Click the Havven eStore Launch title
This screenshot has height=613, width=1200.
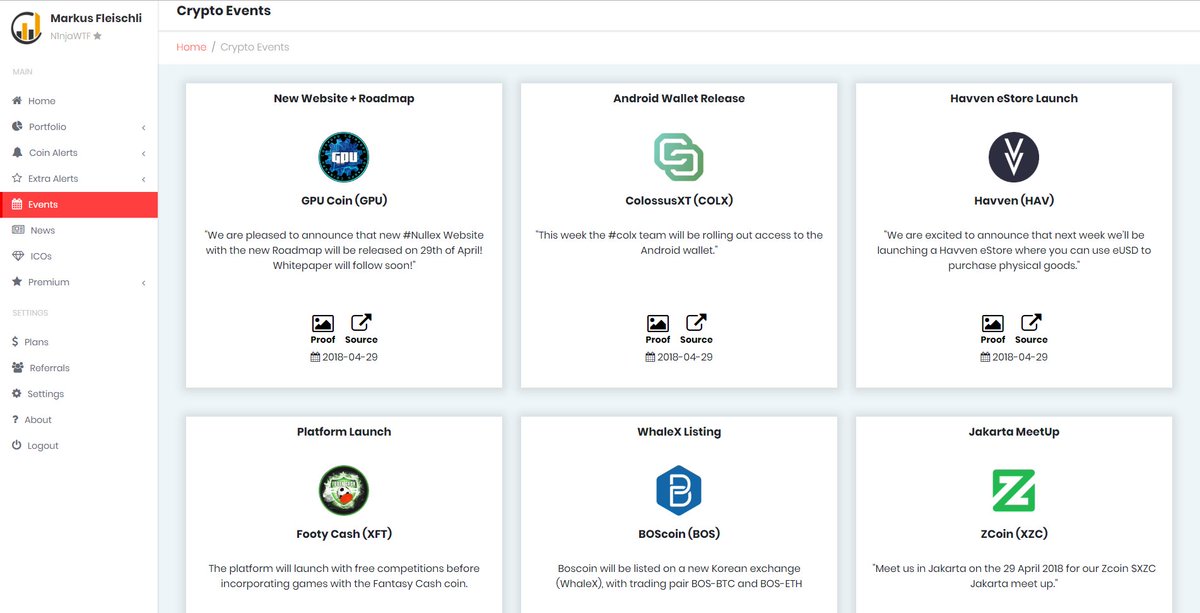1014,99
